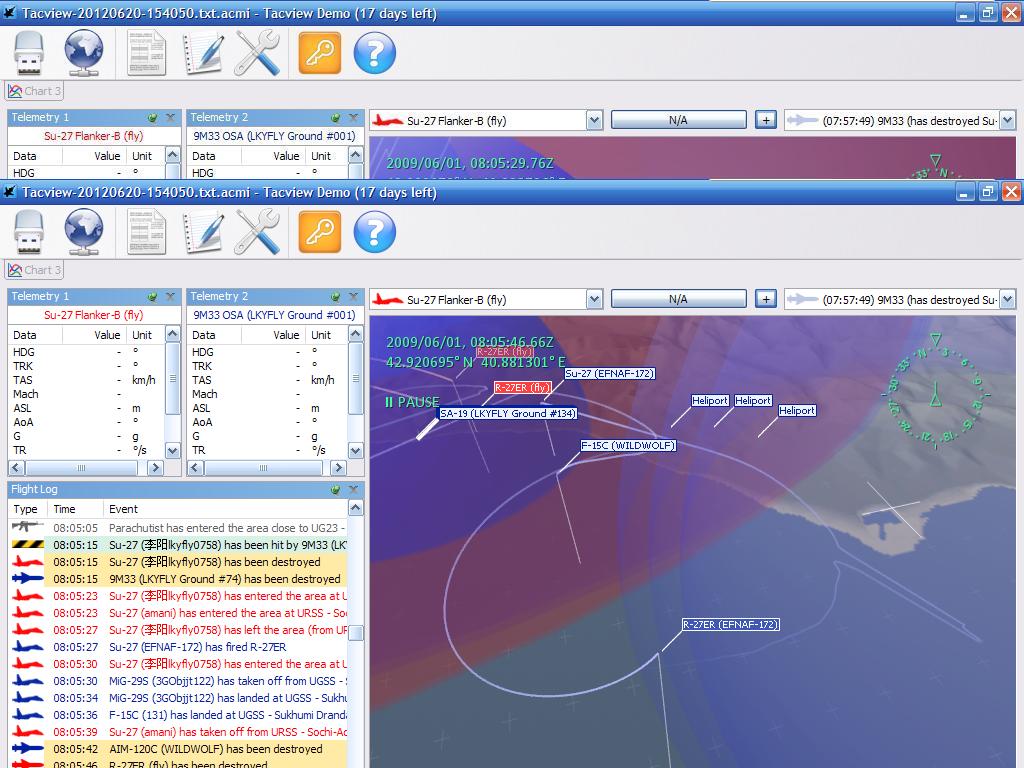
Task: Close the Flight Log panel
Action: [353, 489]
